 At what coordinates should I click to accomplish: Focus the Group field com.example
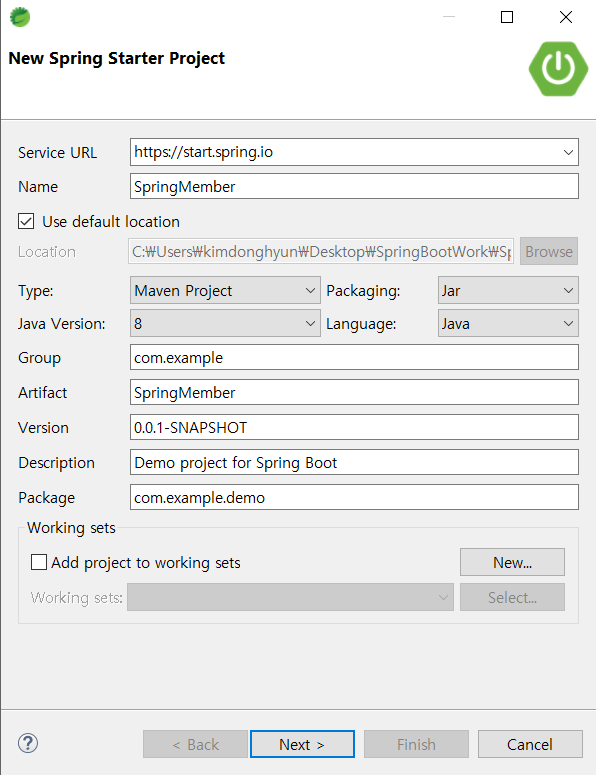tap(354, 357)
